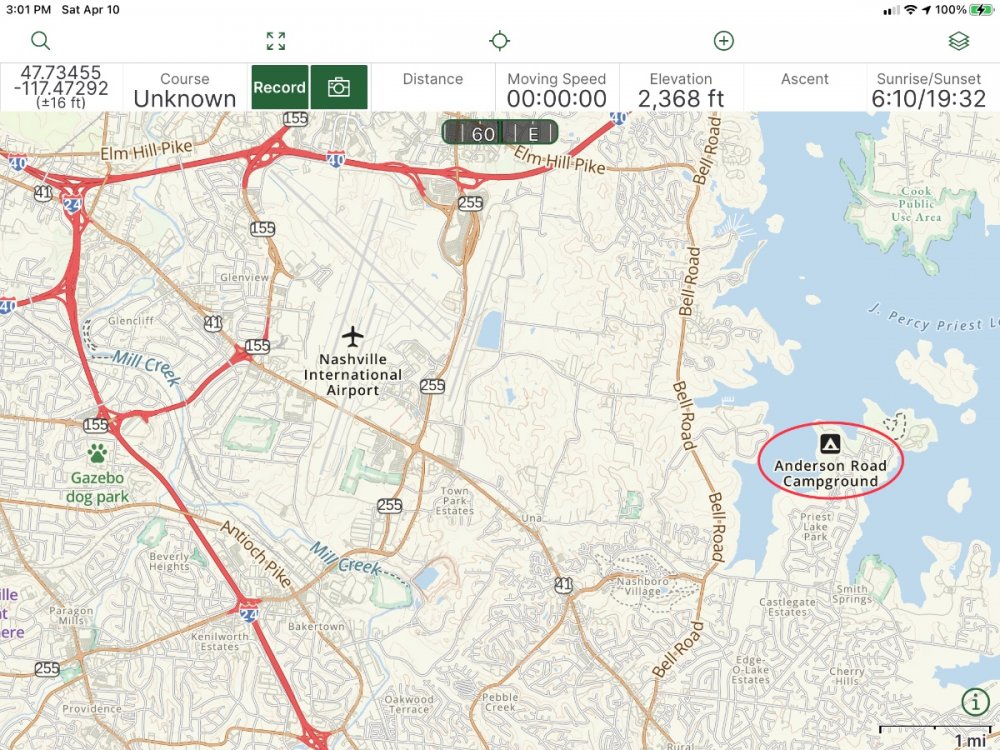This screenshot has height=750, width=1000.
Task: Tap the compass heading indicator
Action: coord(500,133)
